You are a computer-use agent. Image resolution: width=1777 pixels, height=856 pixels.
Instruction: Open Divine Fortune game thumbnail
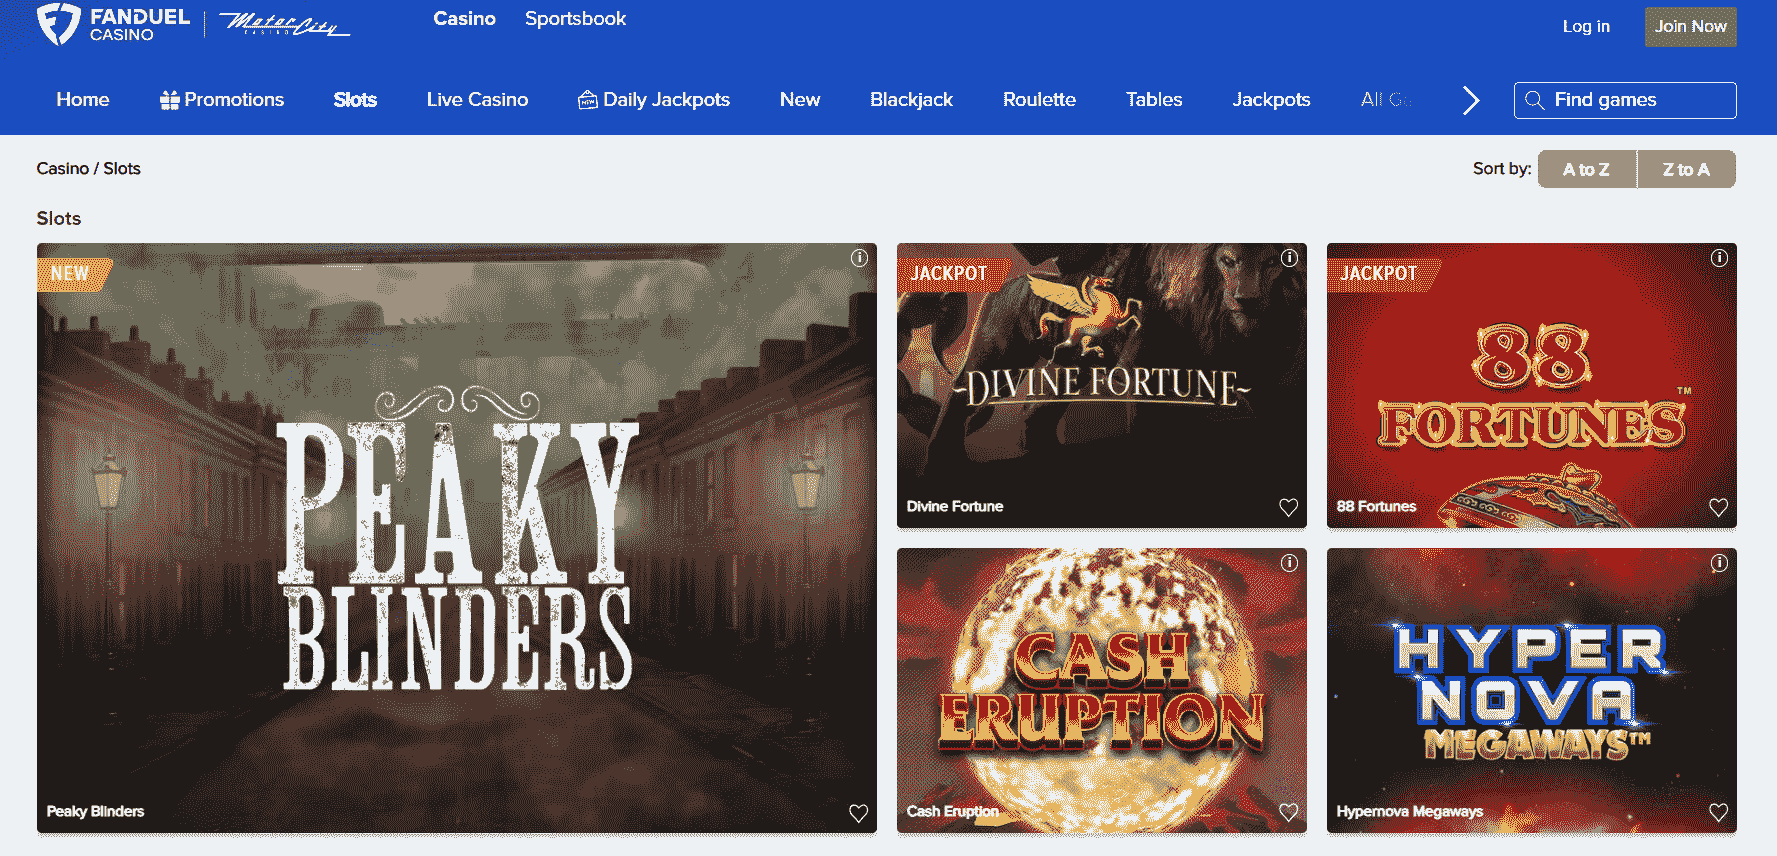1102,385
